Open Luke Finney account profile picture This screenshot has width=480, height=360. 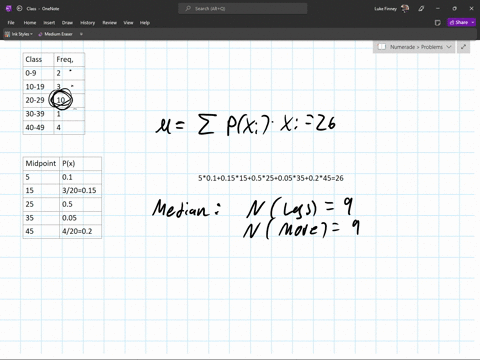pyautogui.click(x=405, y=9)
